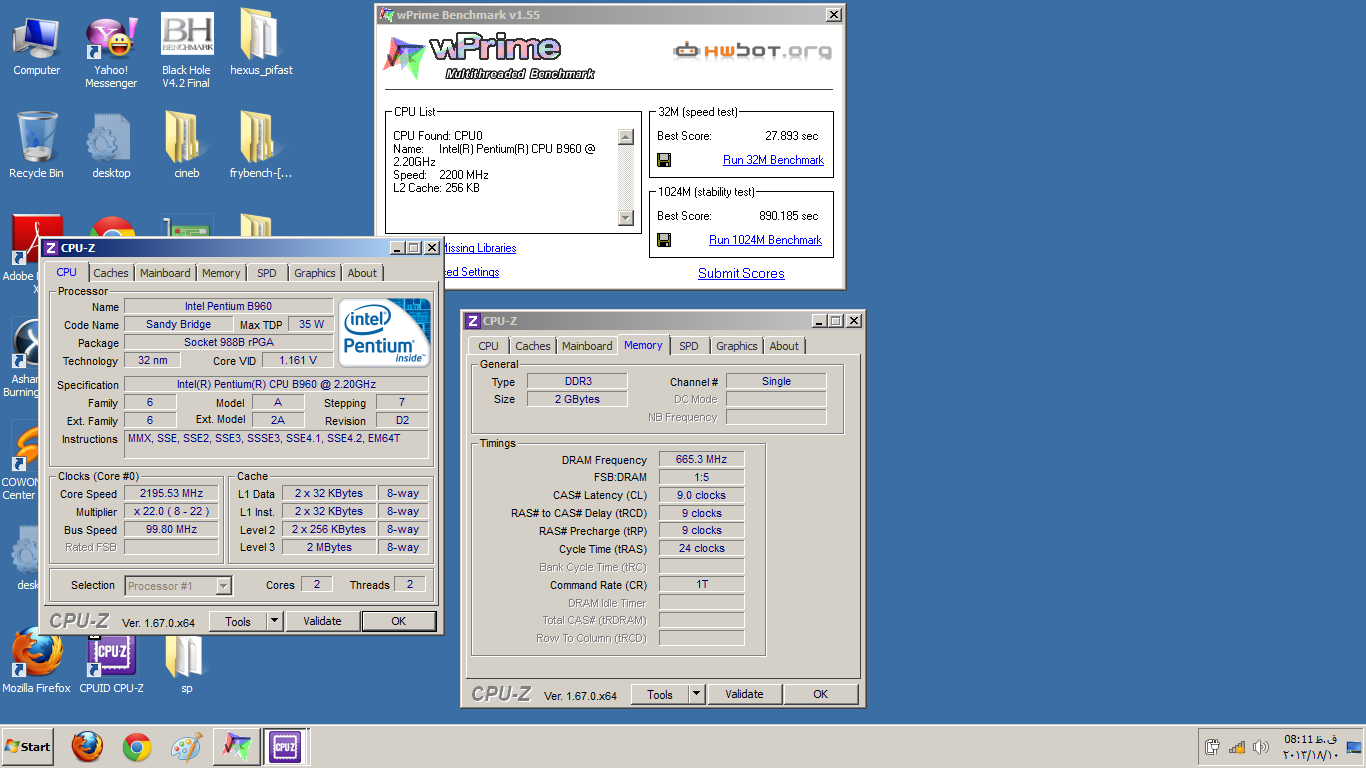
Task: Open Caches tab in right CPU-Z window
Action: pos(533,346)
